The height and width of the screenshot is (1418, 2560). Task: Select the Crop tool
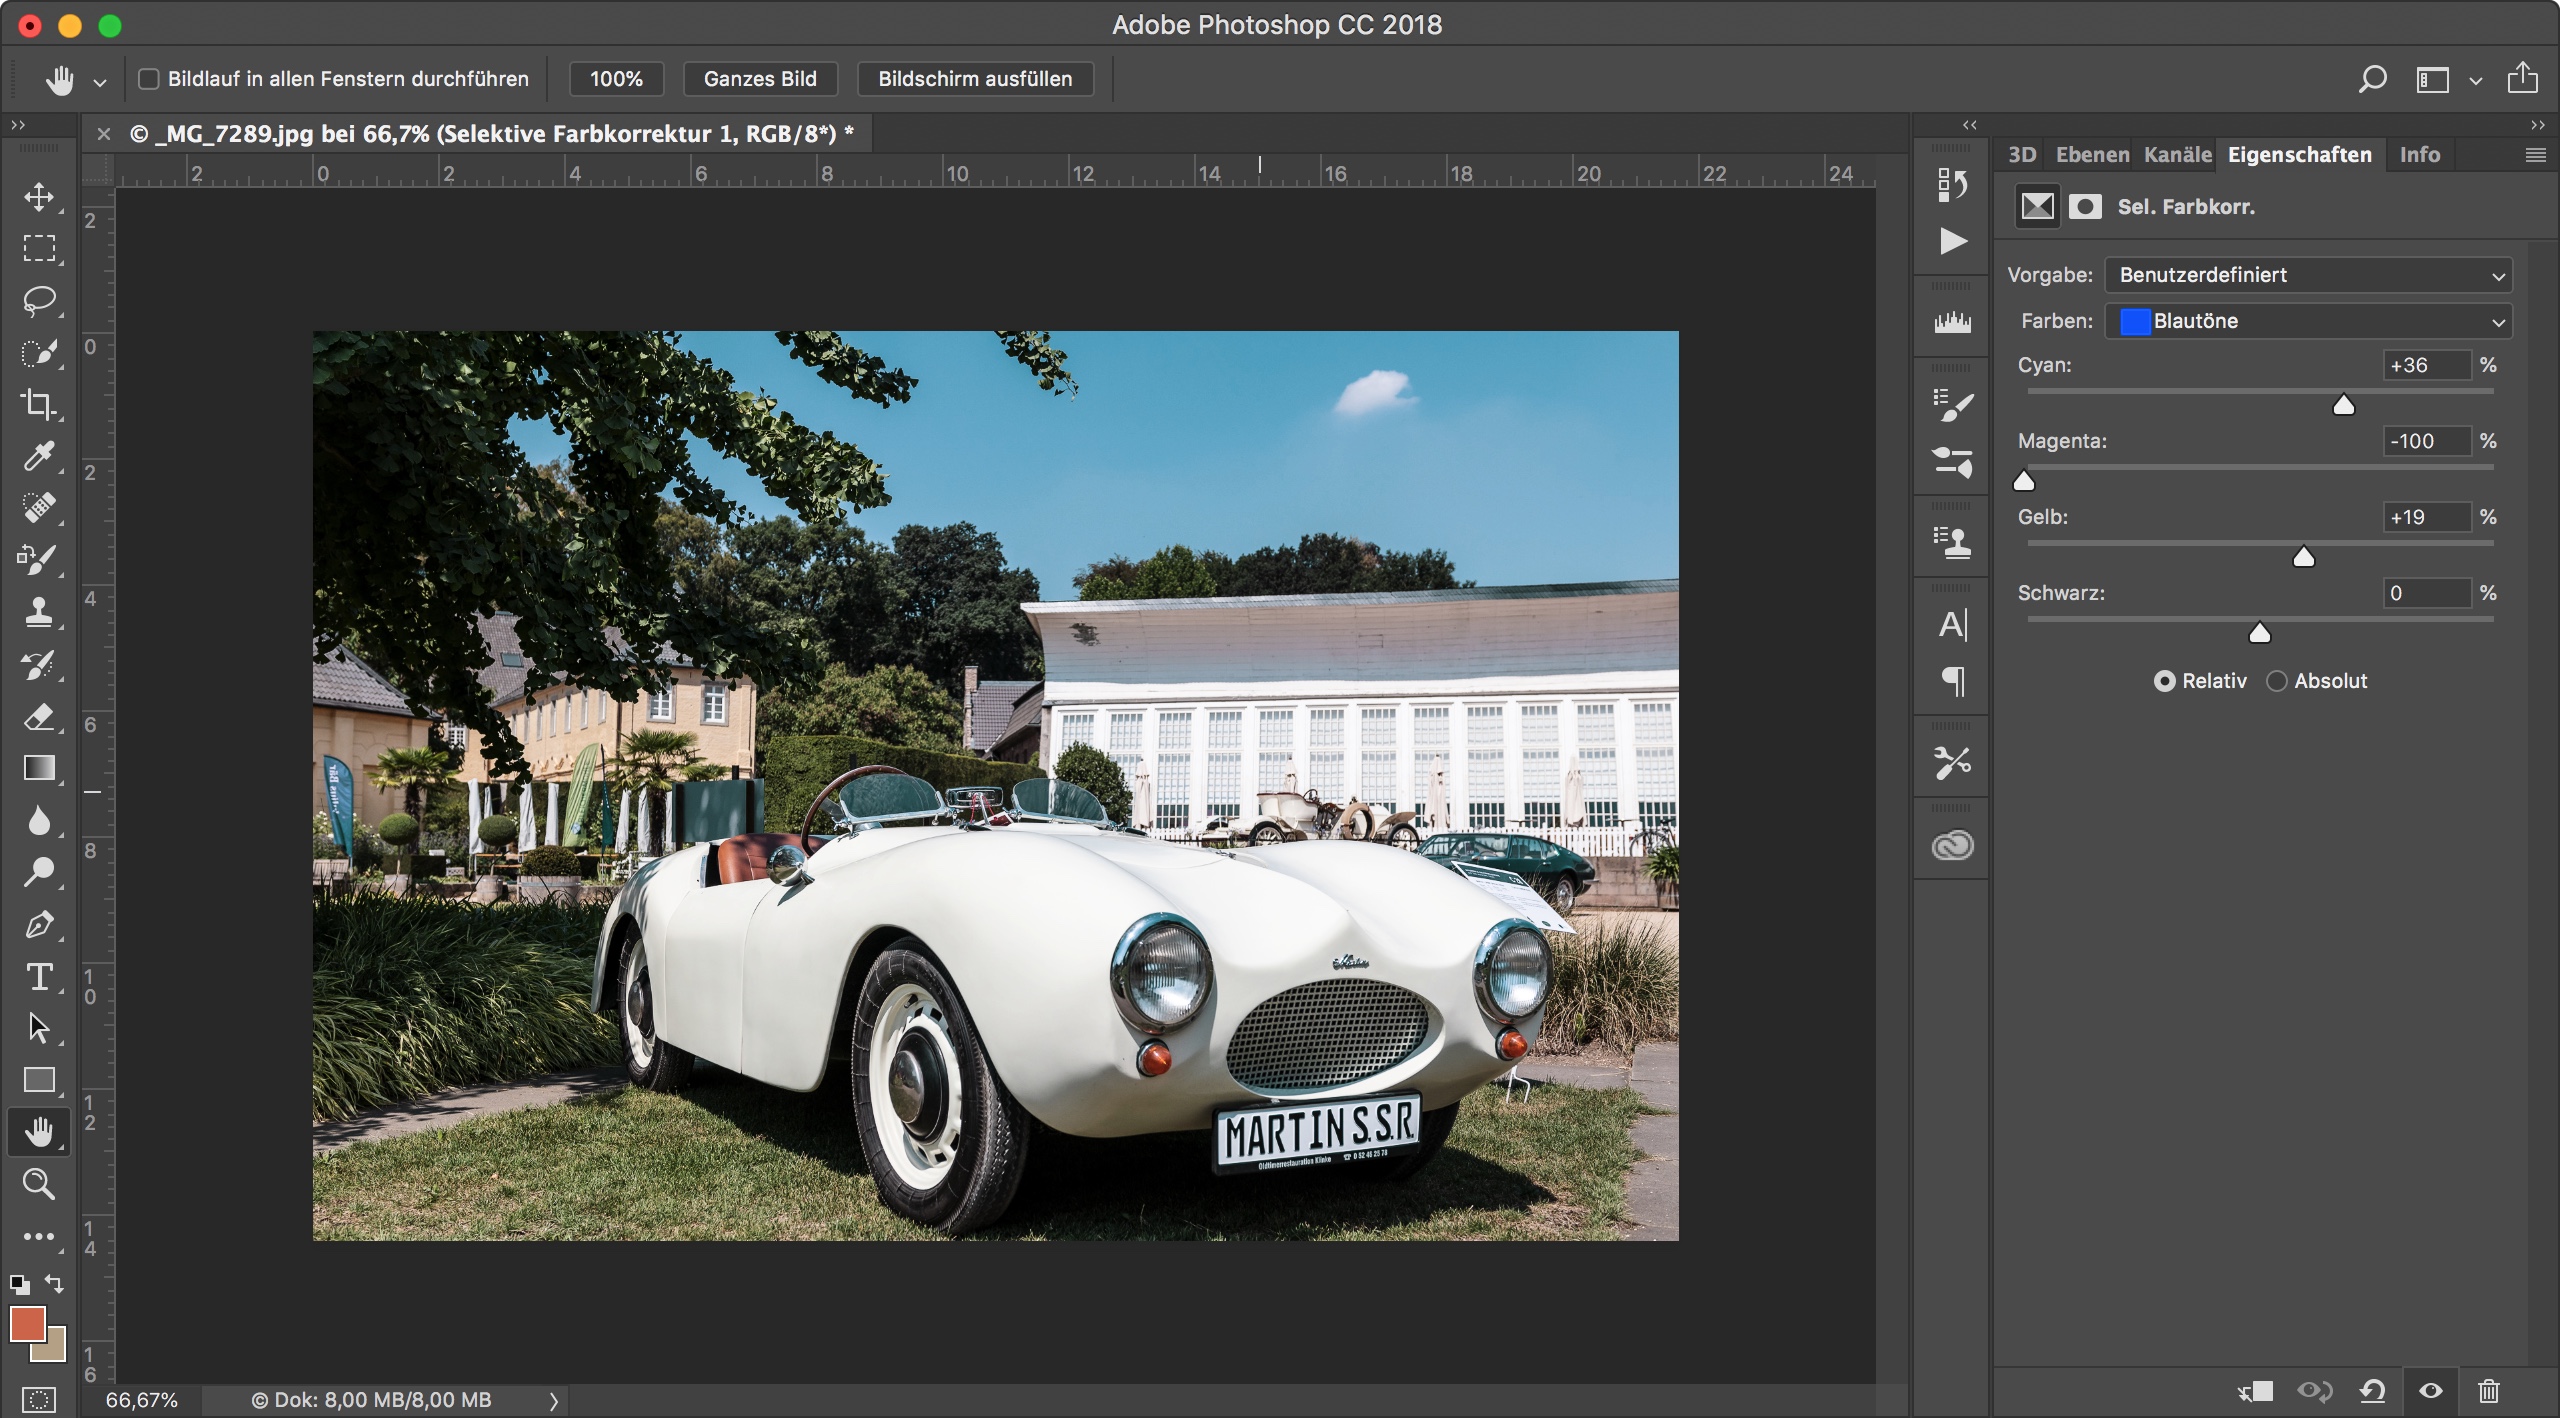pos(39,404)
